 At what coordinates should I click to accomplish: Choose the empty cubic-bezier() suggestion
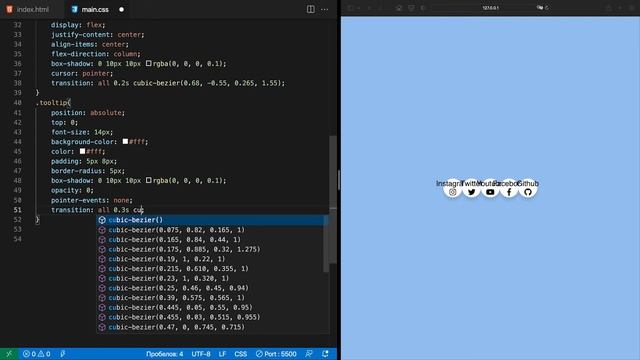pos(212,220)
